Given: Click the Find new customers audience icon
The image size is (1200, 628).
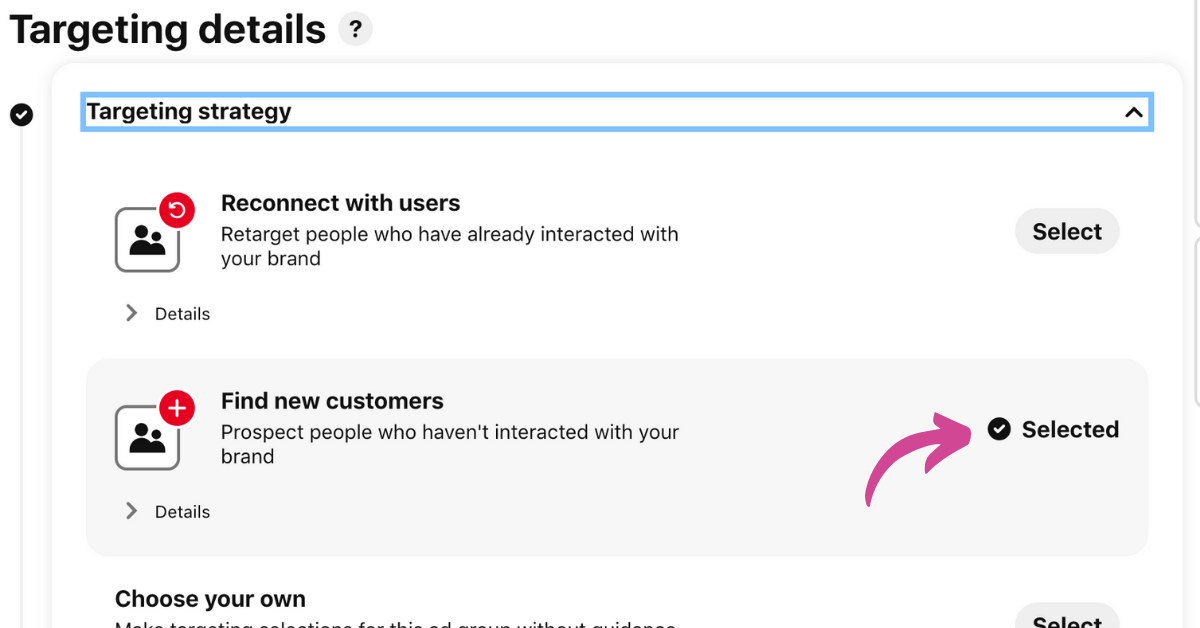Looking at the screenshot, I should click(147, 438).
